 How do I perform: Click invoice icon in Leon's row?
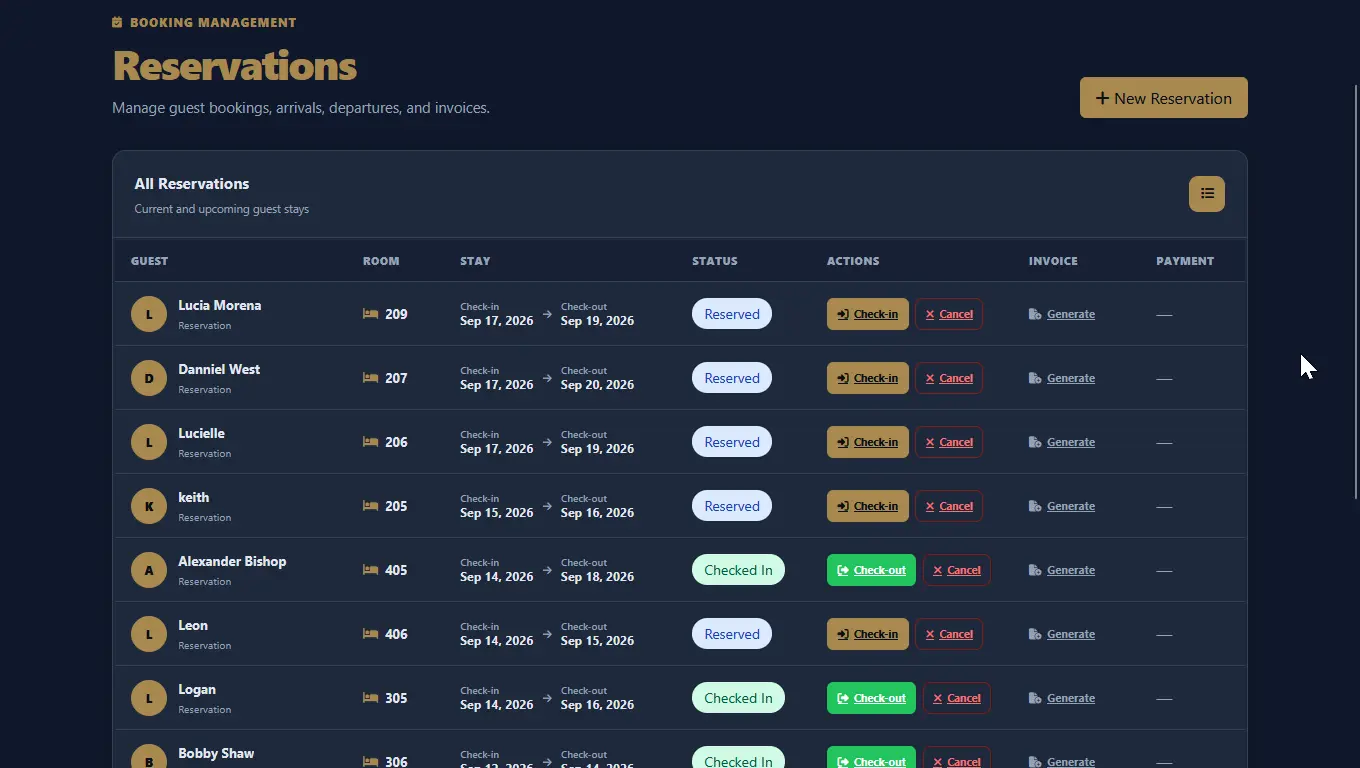(x=1035, y=634)
